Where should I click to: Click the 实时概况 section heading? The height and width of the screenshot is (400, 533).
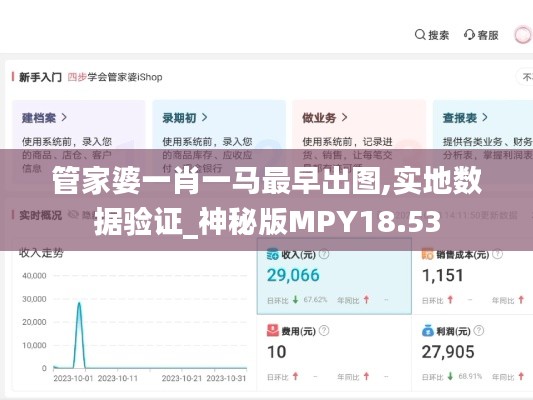point(40,215)
